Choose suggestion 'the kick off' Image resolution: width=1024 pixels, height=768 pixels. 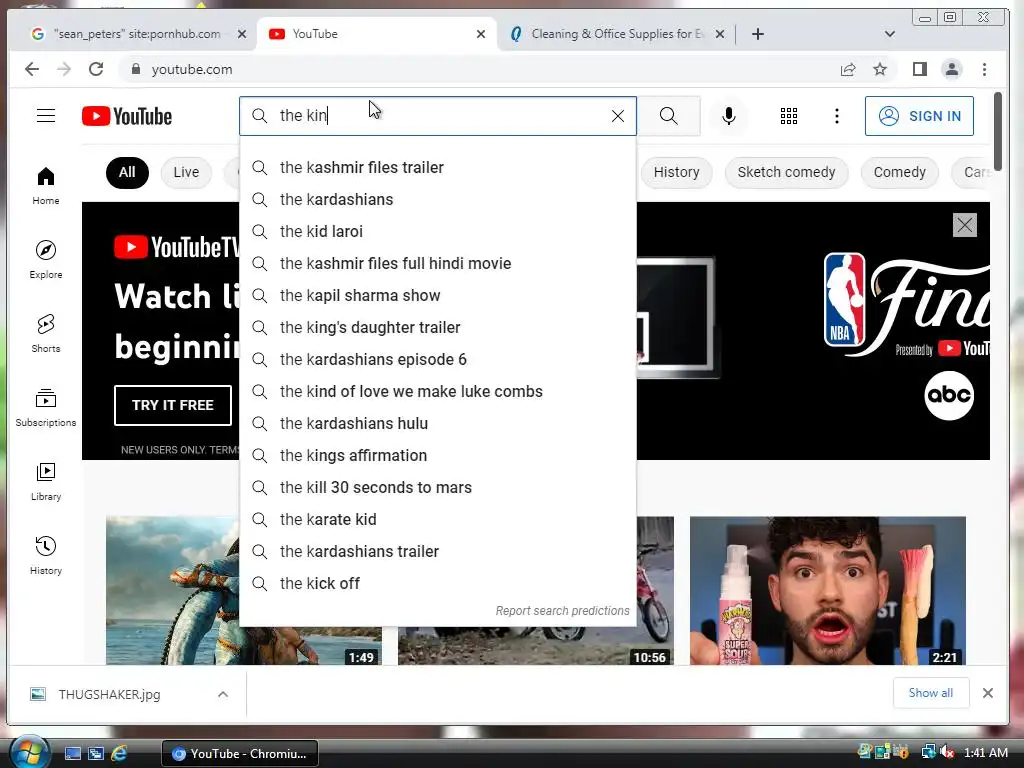click(438, 584)
